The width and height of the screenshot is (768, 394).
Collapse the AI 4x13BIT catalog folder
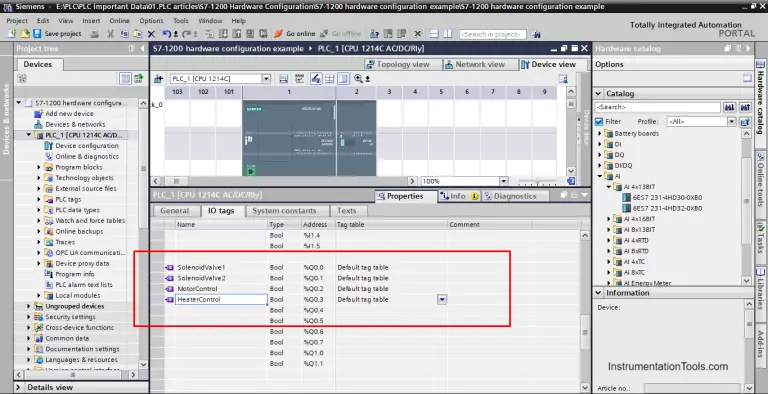(x=609, y=187)
